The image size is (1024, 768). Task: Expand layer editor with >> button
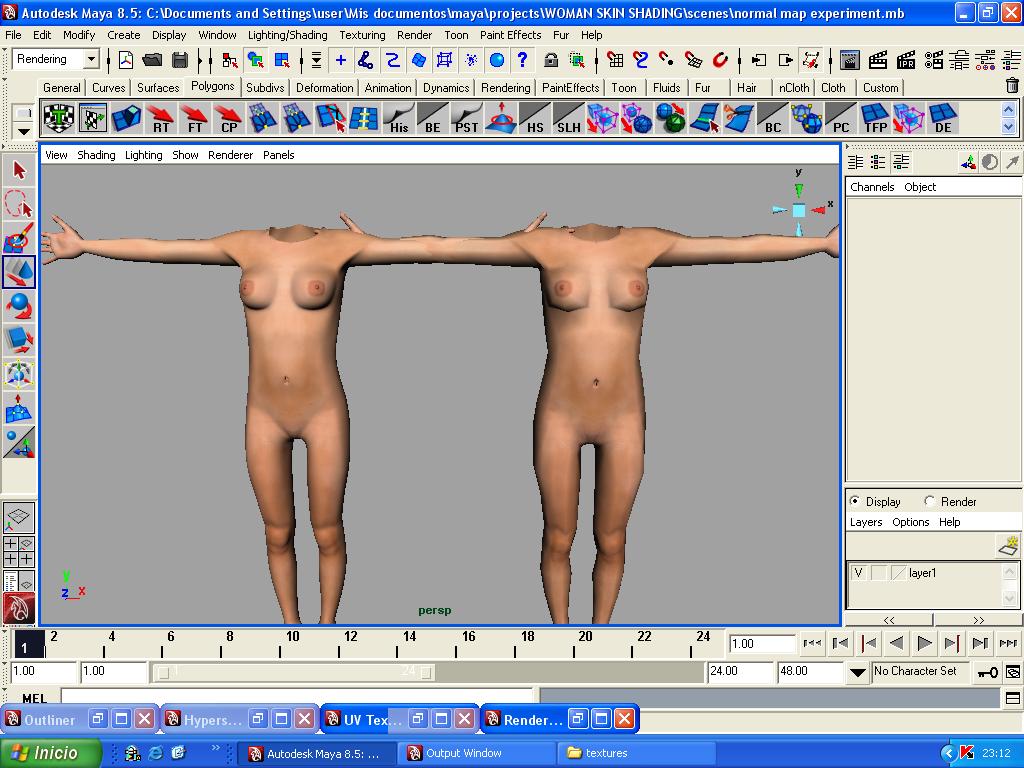(x=978, y=620)
